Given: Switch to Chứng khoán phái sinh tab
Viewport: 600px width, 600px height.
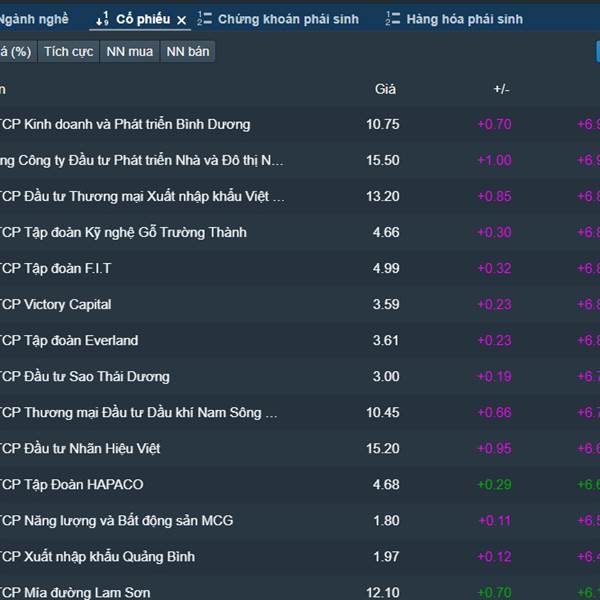Looking at the screenshot, I should pyautogui.click(x=288, y=19).
